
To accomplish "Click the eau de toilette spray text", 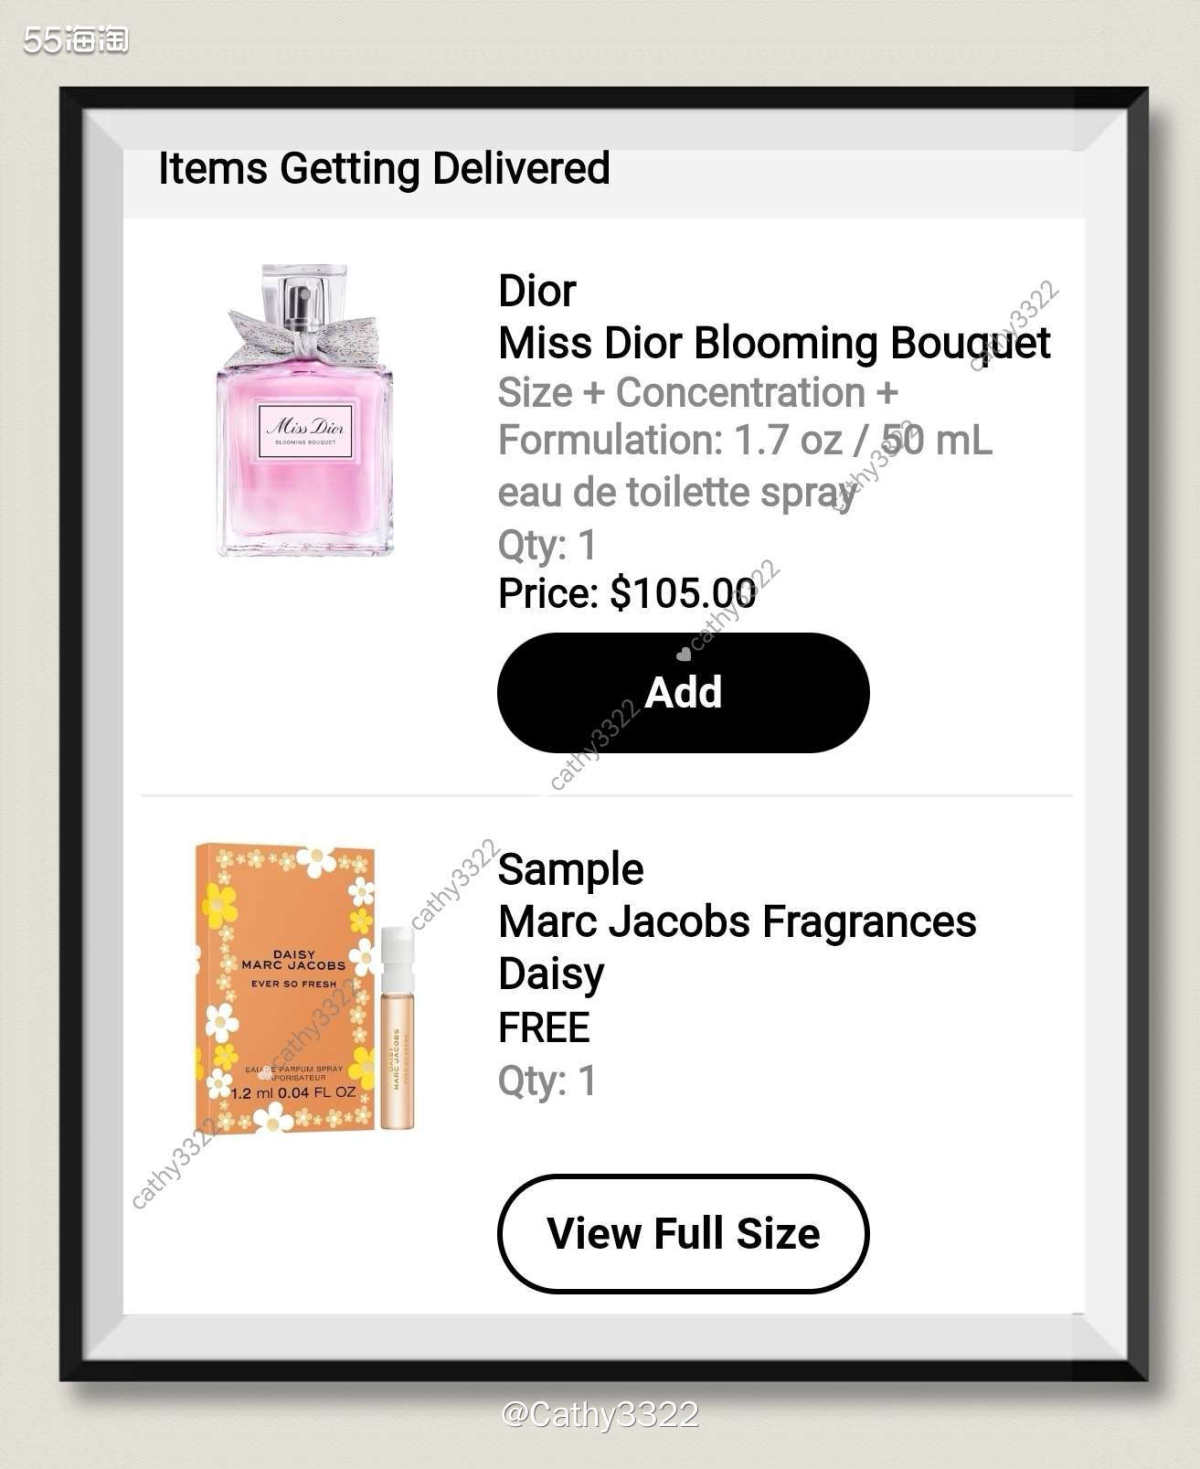I will (x=676, y=493).
